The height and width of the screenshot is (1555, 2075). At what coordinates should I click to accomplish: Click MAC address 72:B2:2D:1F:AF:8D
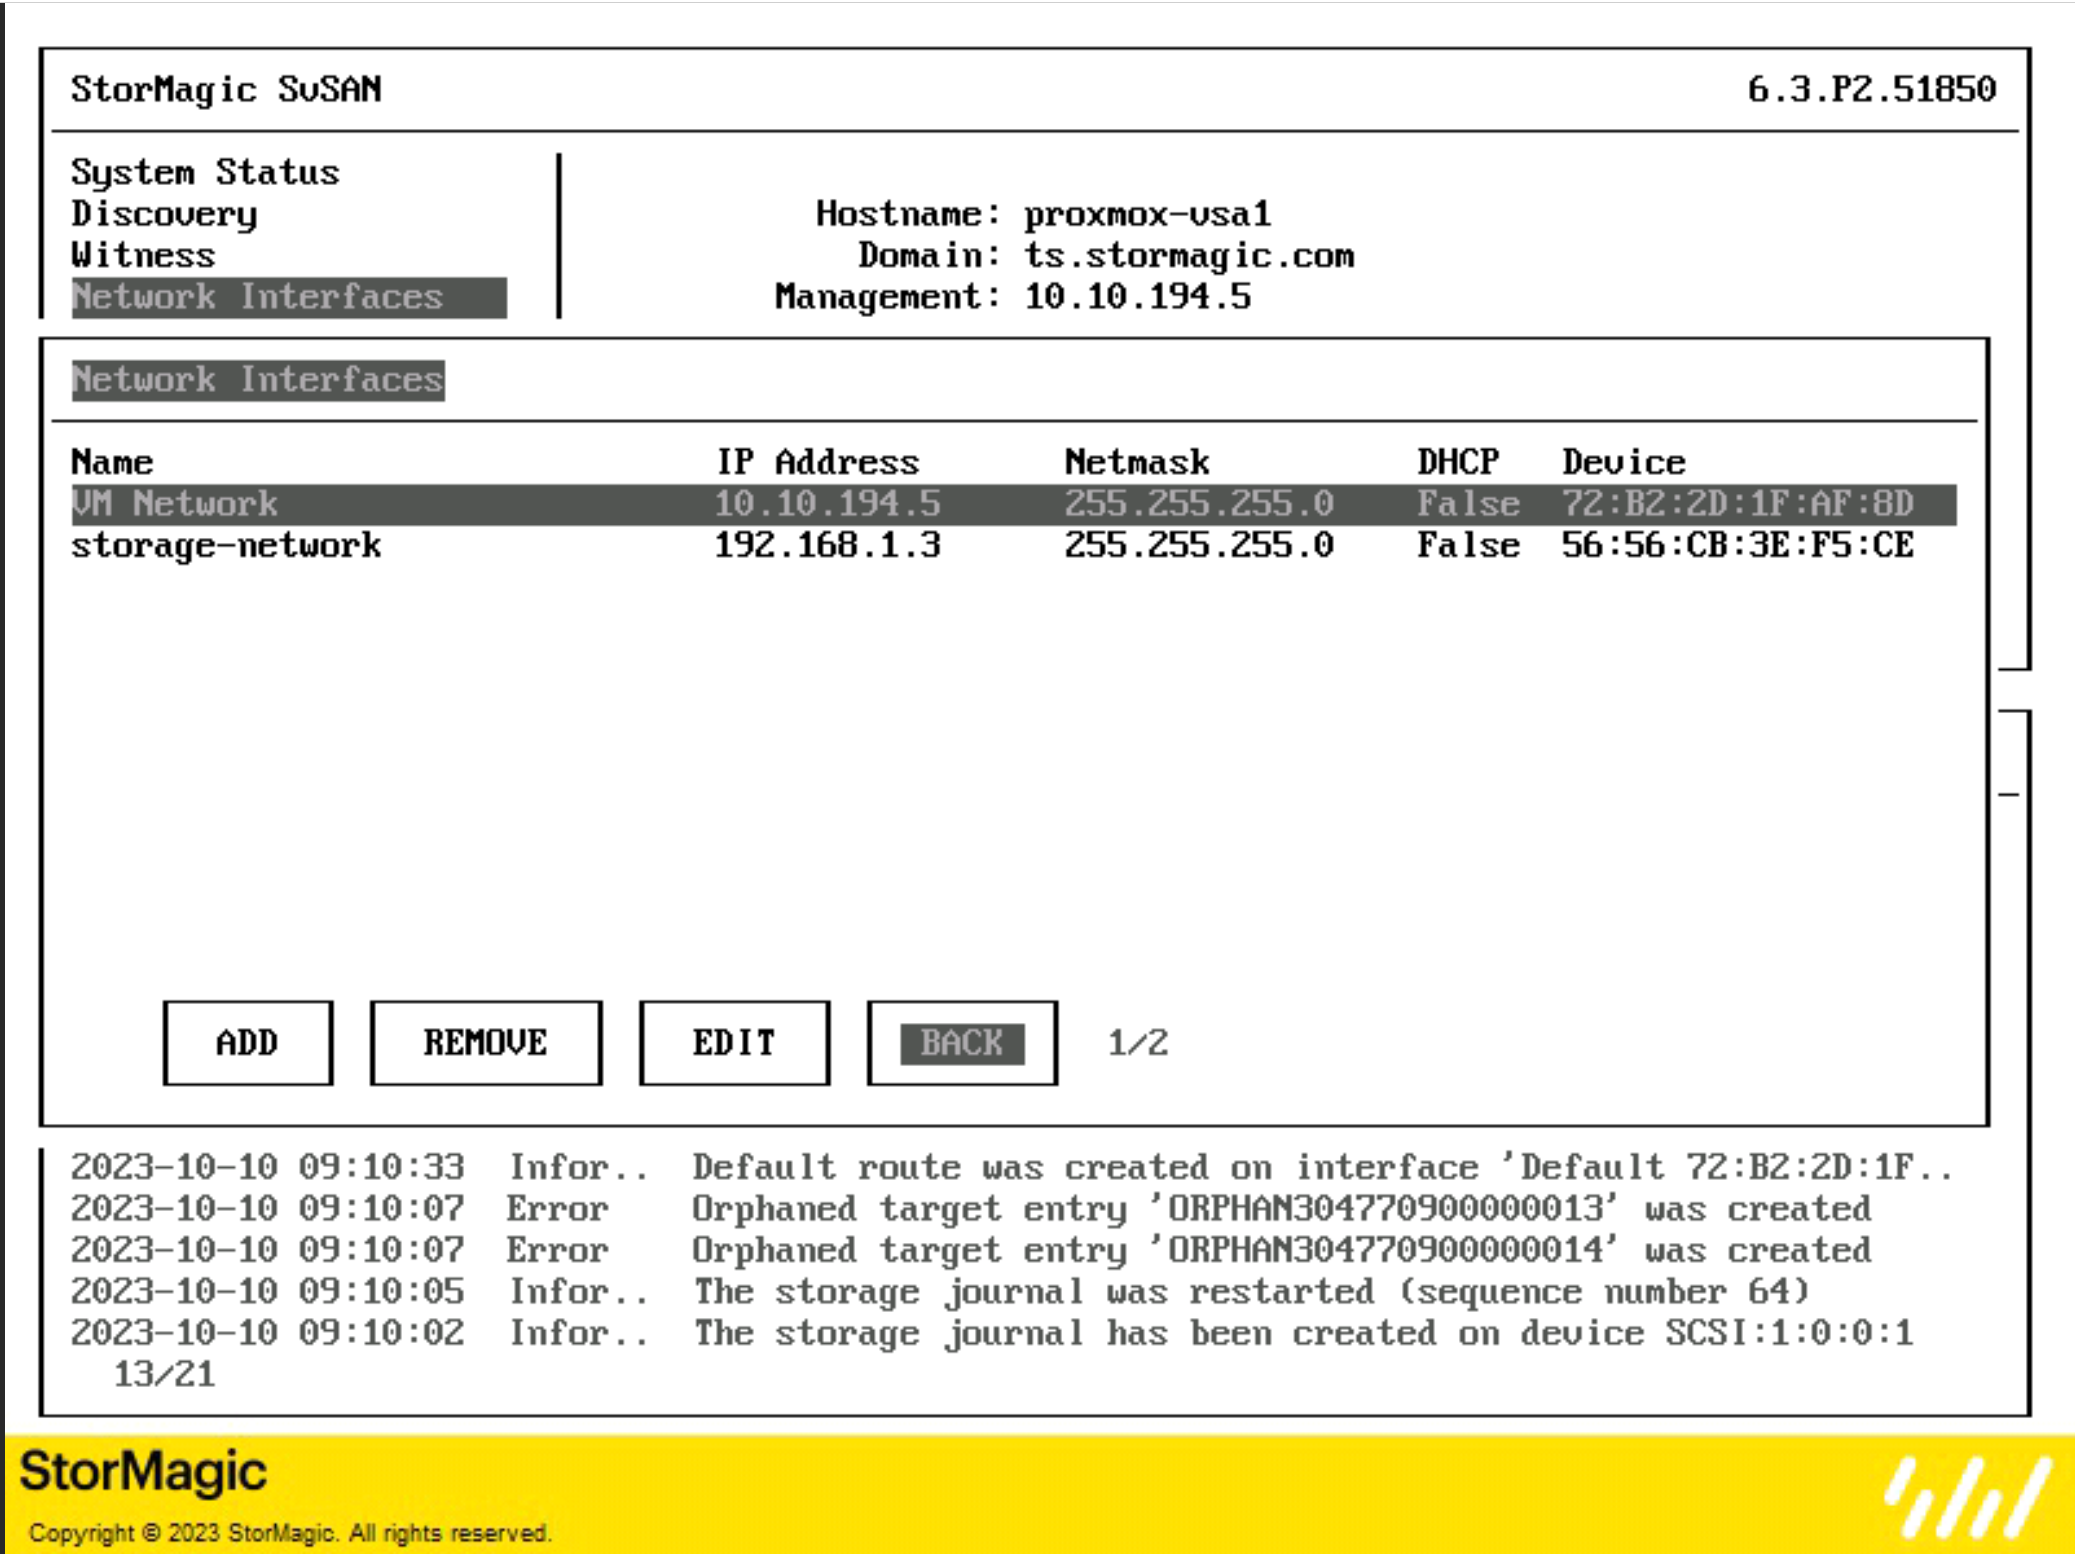click(x=1738, y=504)
